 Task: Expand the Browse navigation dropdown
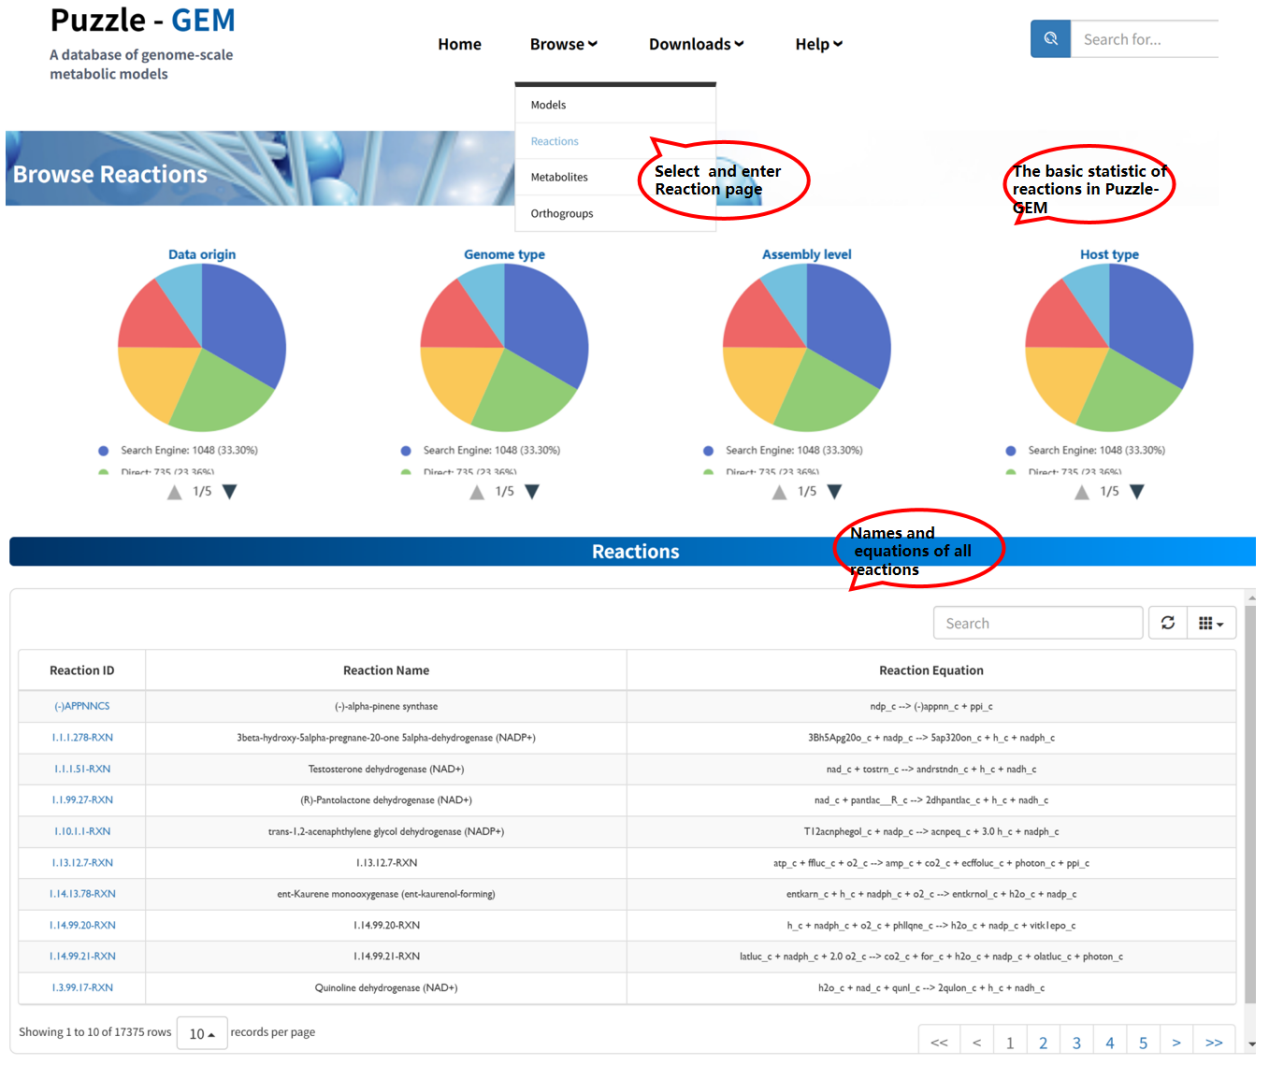pos(563,44)
